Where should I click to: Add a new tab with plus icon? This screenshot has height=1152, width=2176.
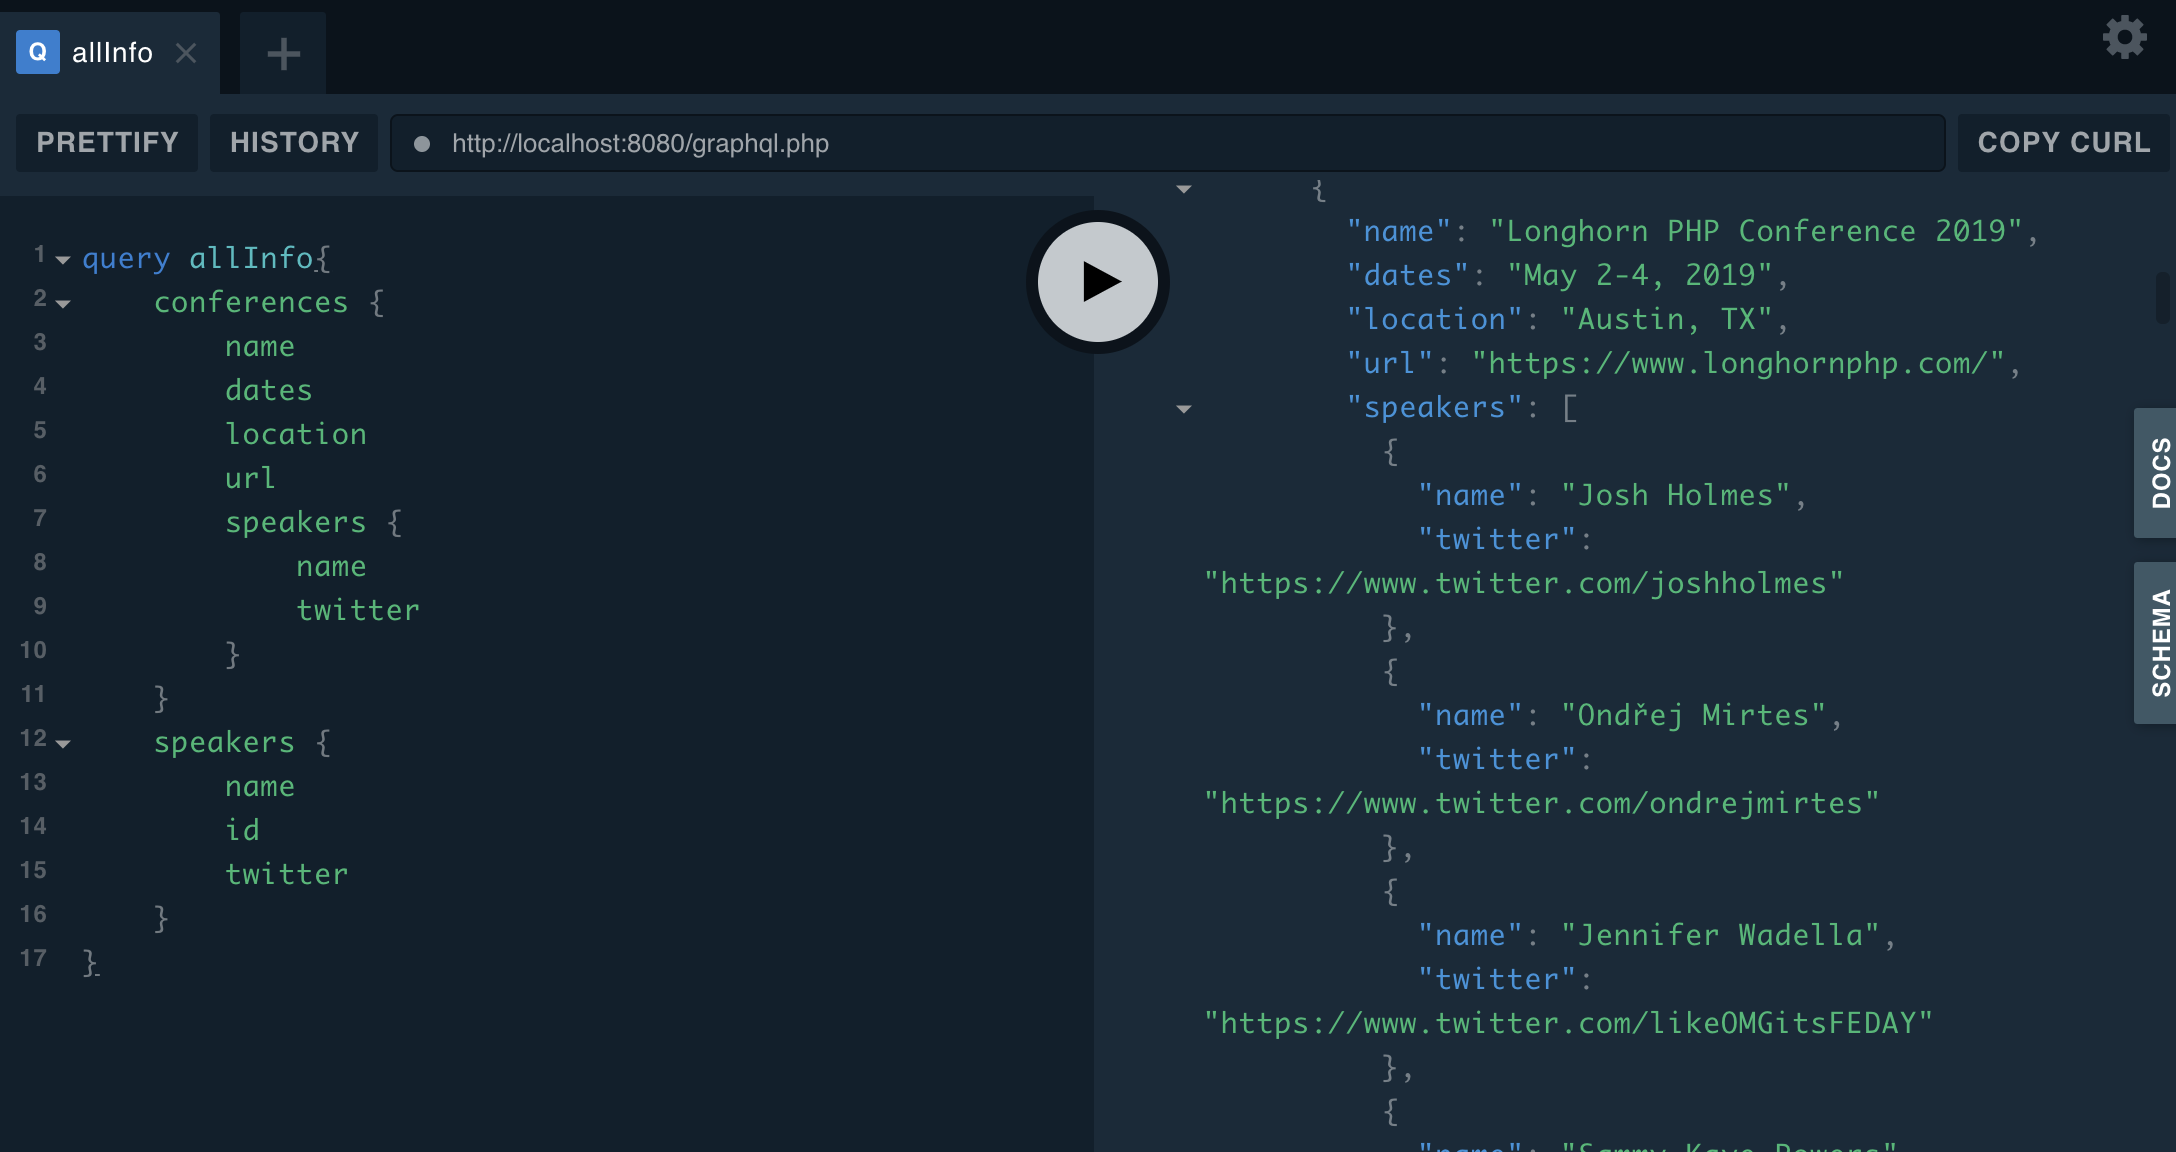click(x=283, y=53)
